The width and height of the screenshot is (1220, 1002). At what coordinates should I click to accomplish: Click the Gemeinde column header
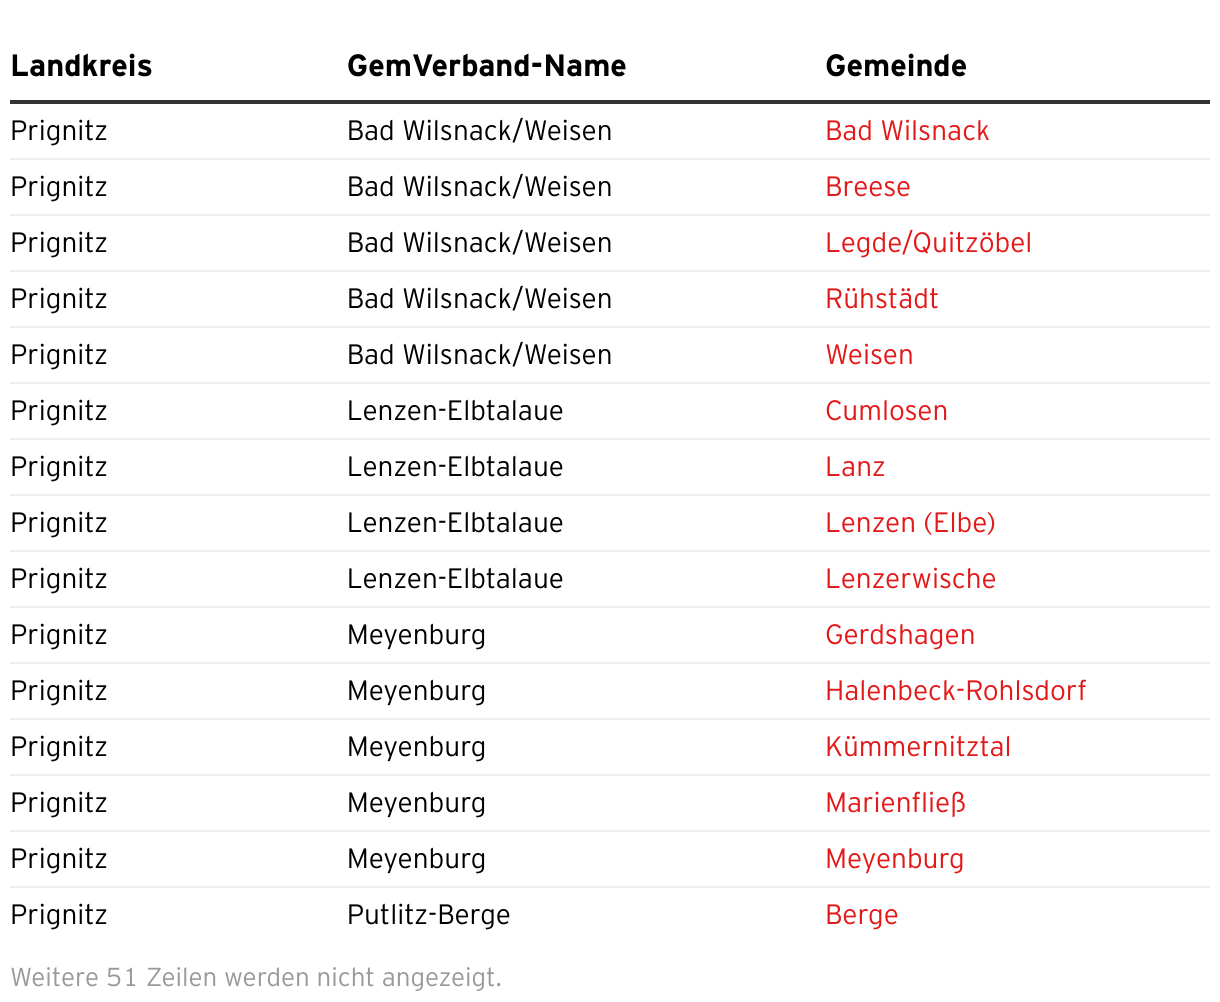pyautogui.click(x=895, y=66)
